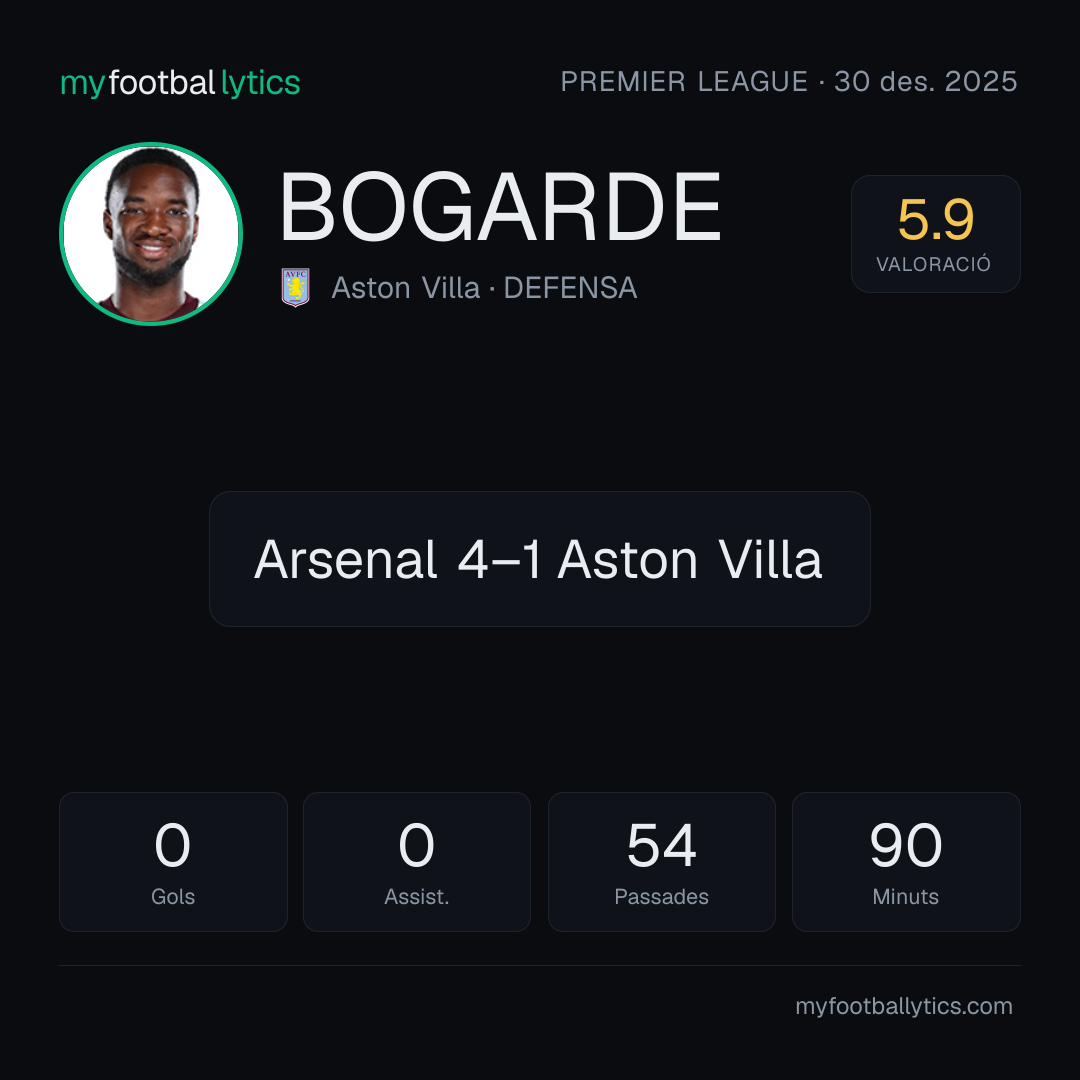Click the Aston Villa club crest icon
The image size is (1080, 1080).
coord(295,287)
